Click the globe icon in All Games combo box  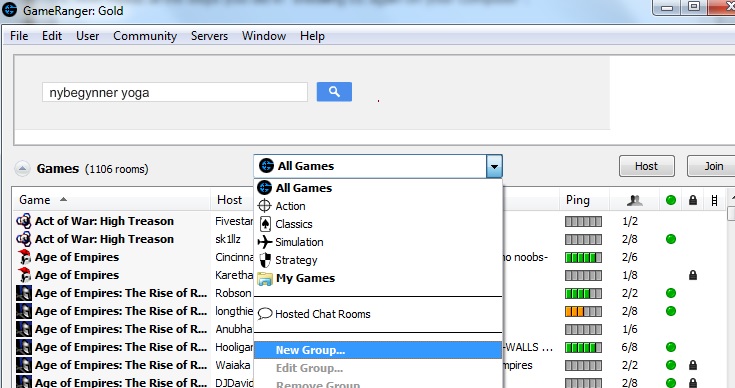[x=266, y=166]
